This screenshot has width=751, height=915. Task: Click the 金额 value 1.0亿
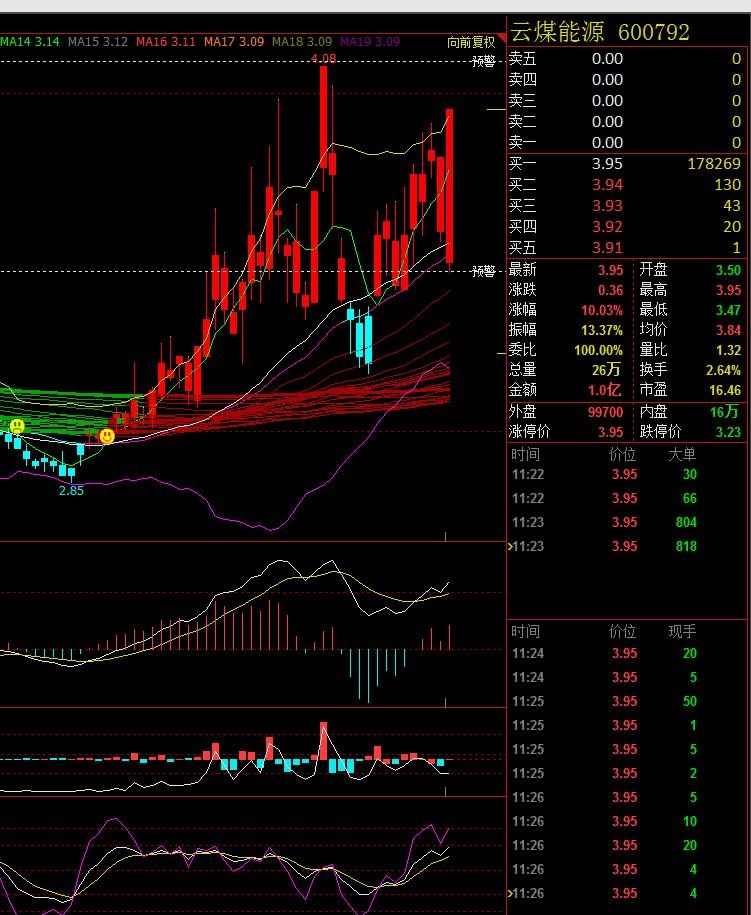pos(605,390)
